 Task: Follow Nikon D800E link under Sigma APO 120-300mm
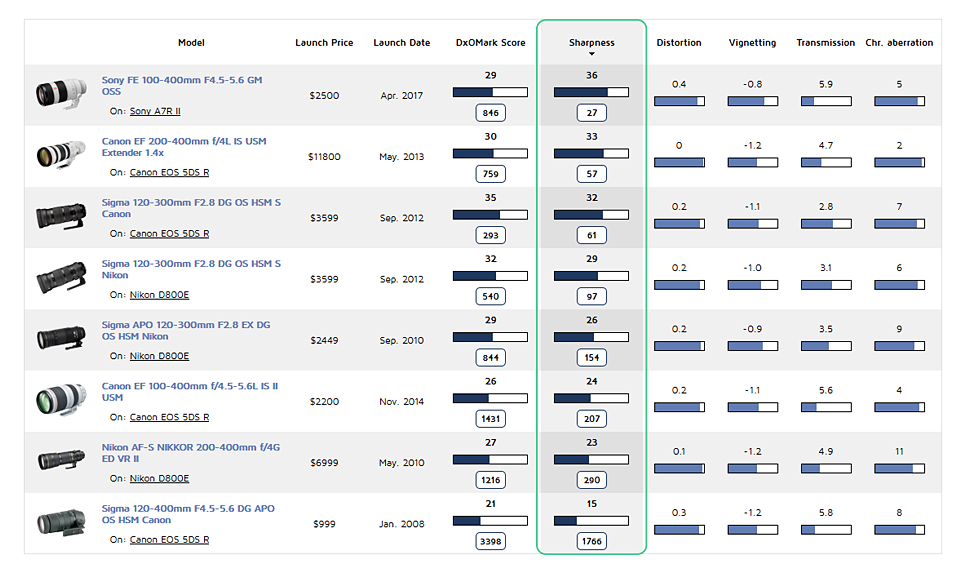pyautogui.click(x=159, y=356)
